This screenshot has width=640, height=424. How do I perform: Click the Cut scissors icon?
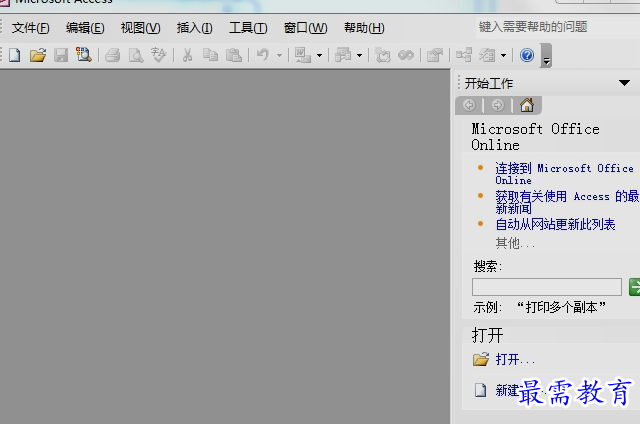pos(188,55)
